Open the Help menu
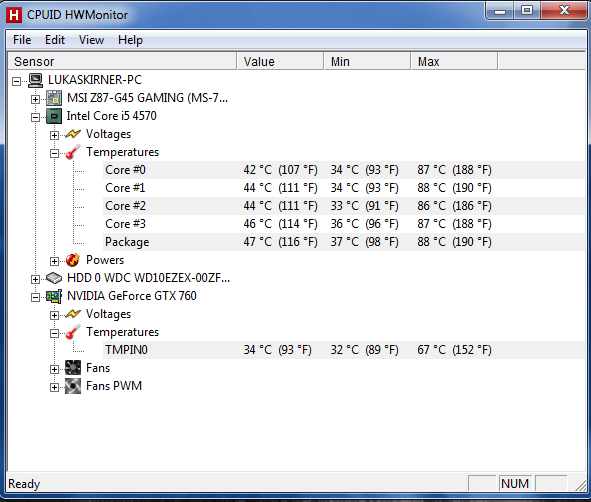591x502 pixels. 130,40
